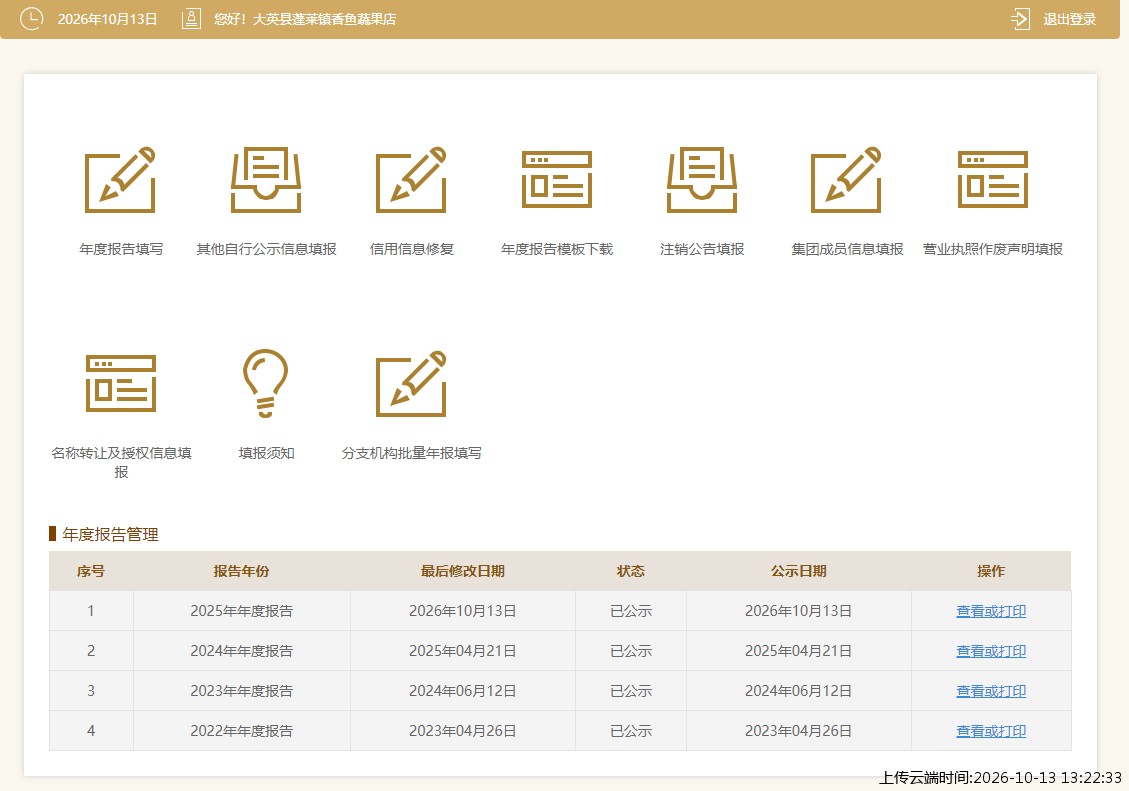Click the 填报须知 label

pos(266,453)
